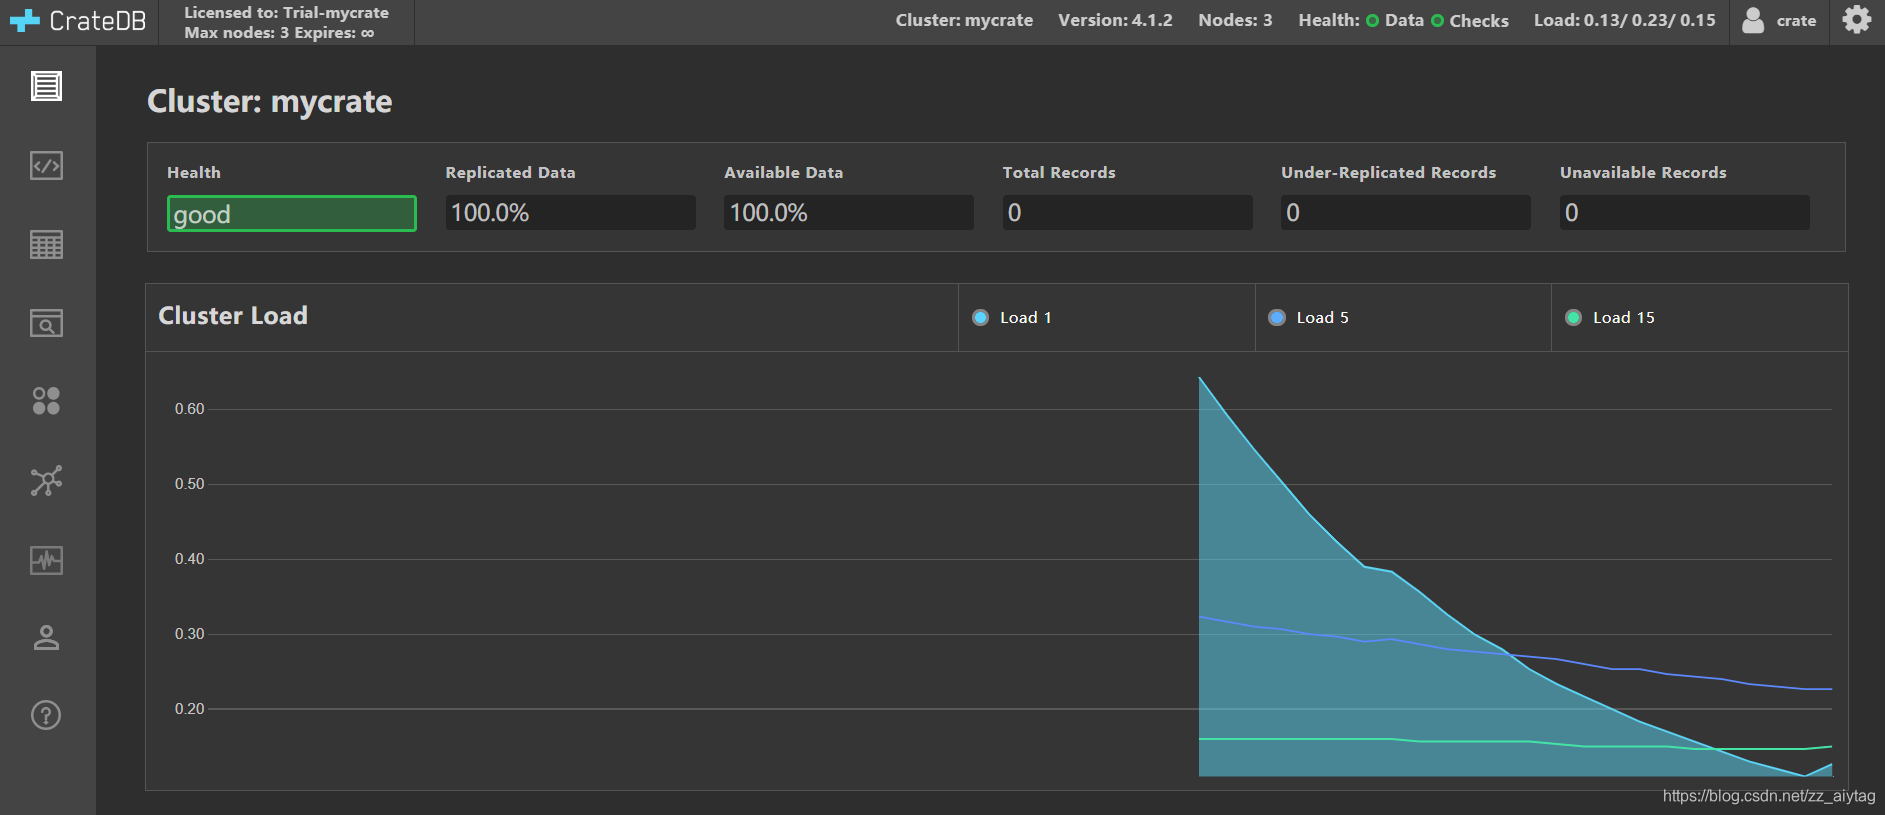Click the 0.20 y-axis label on chart
The width and height of the screenshot is (1885, 815).
coord(189,709)
